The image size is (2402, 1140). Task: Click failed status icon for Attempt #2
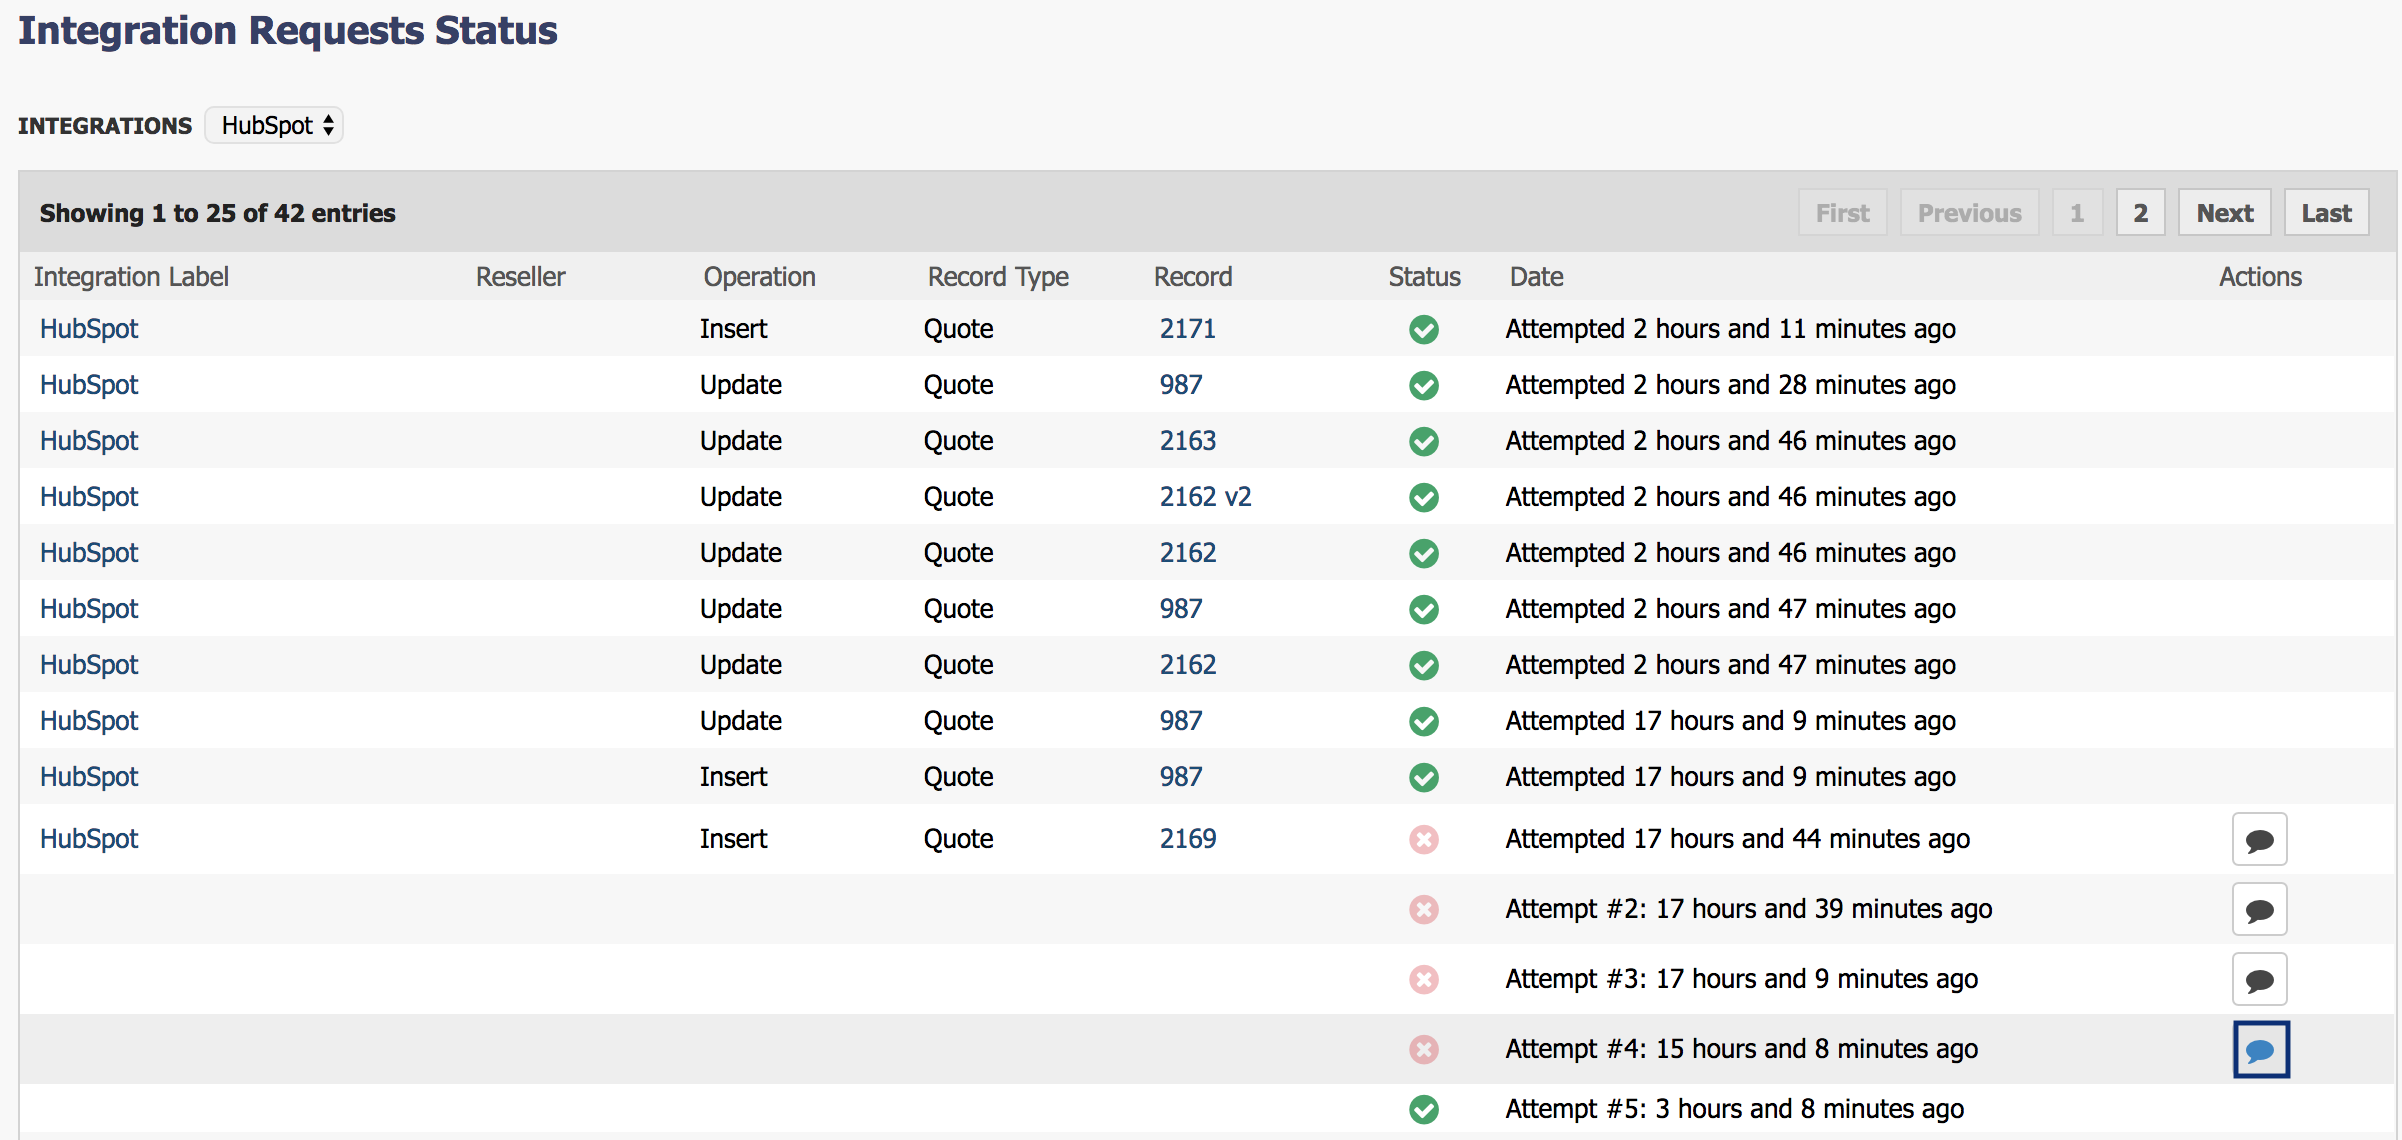[x=1424, y=909]
